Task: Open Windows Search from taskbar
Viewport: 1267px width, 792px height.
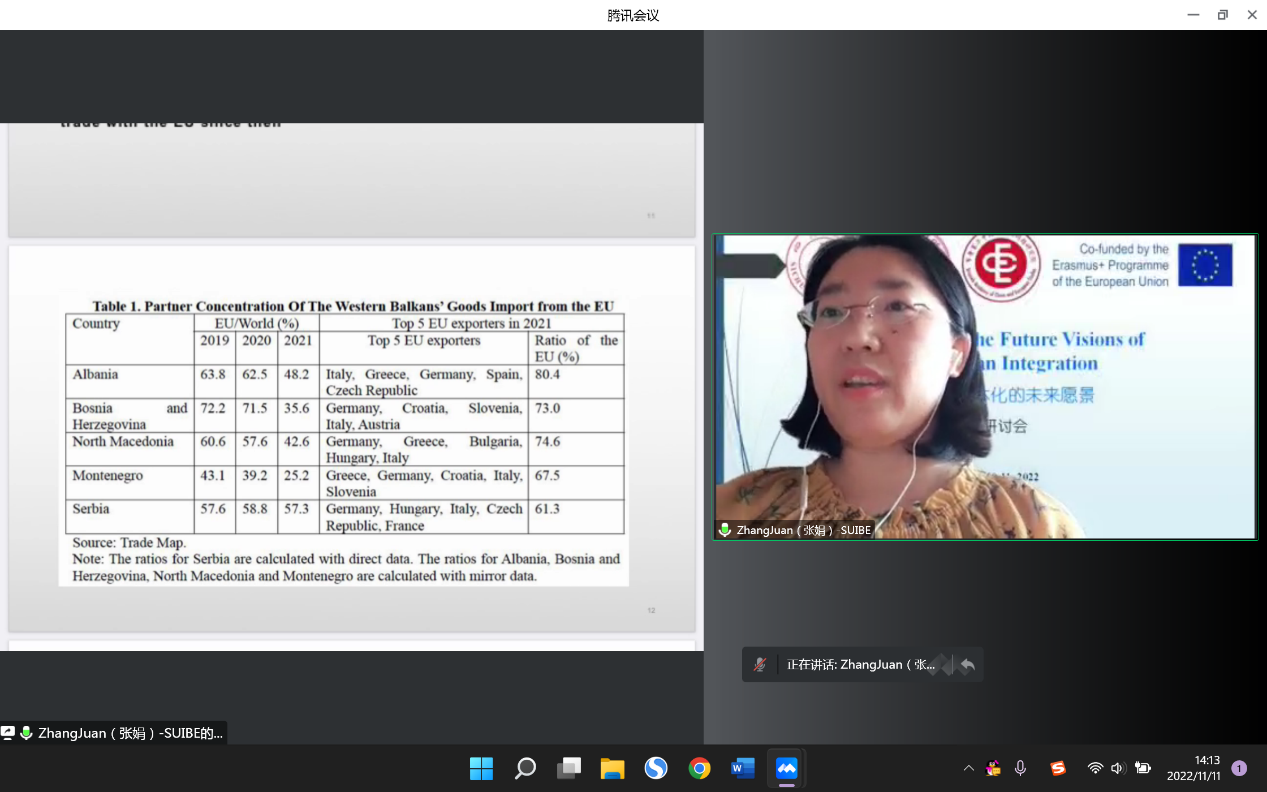Action: (525, 768)
